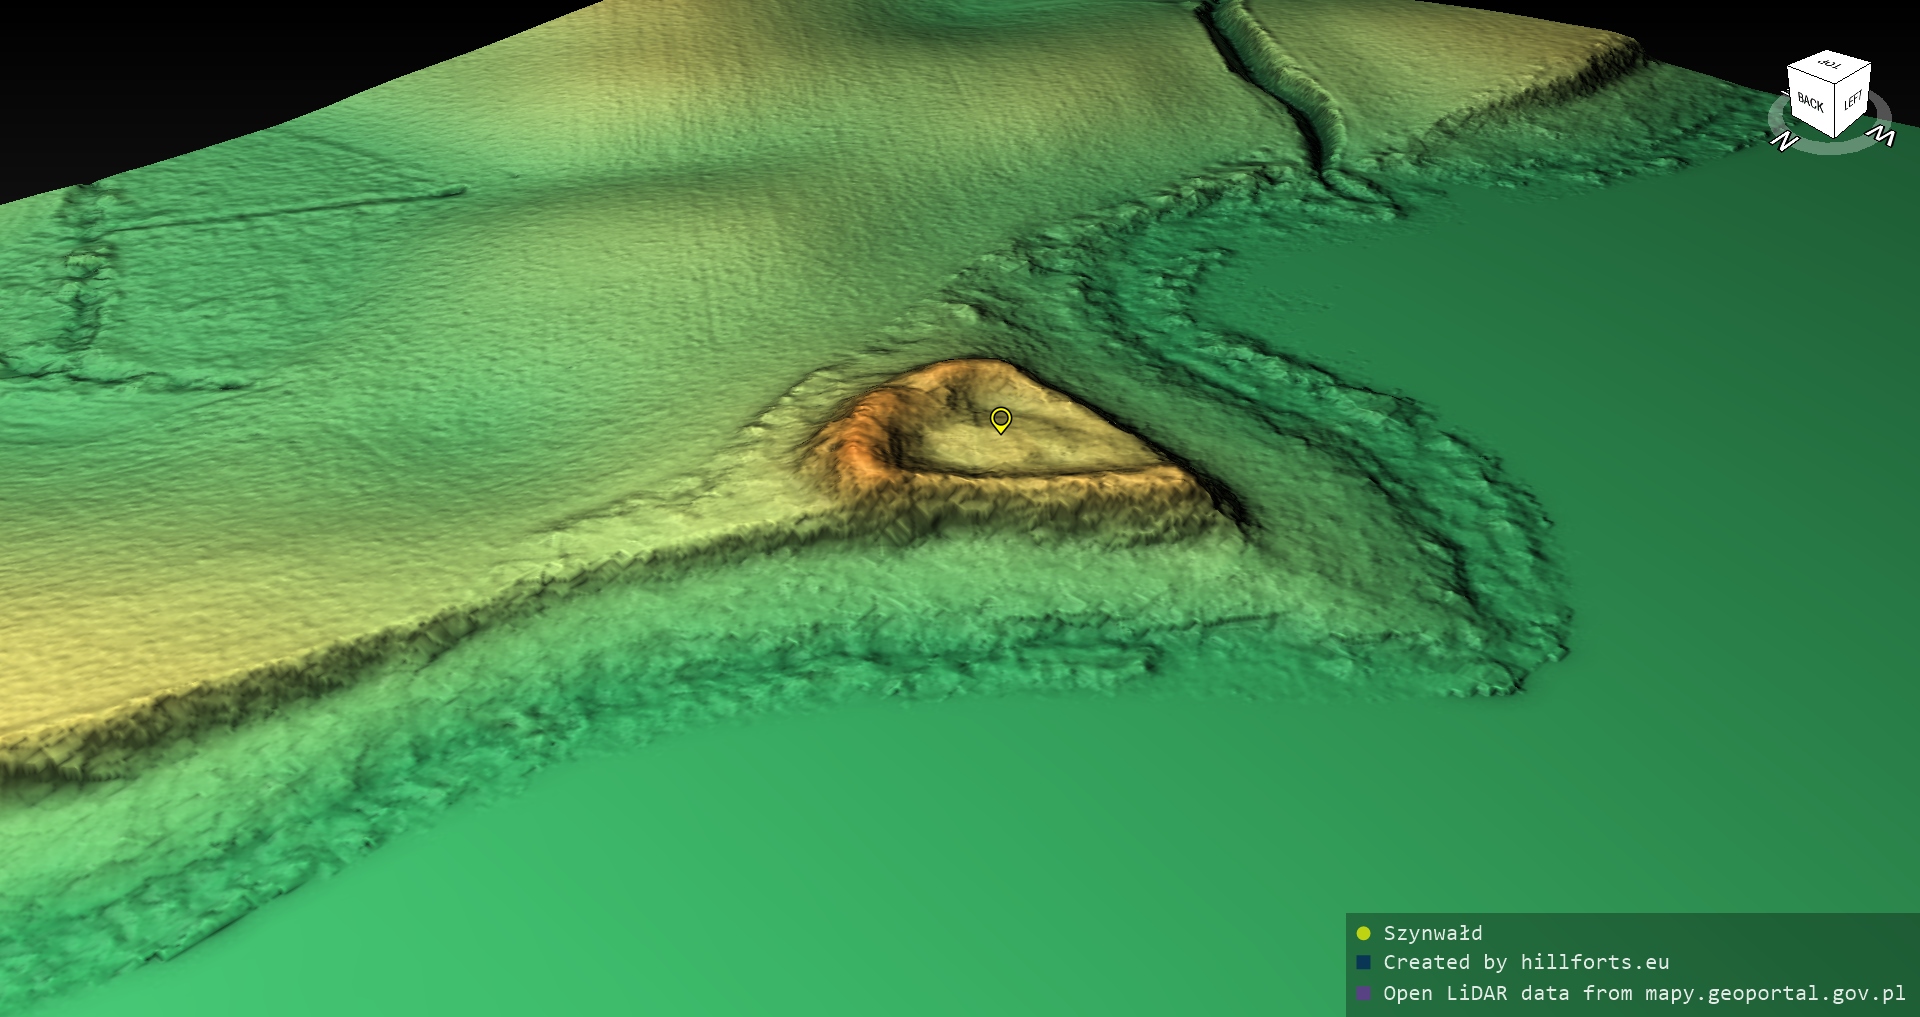Select the BACK face of the view cube

tap(1810, 101)
